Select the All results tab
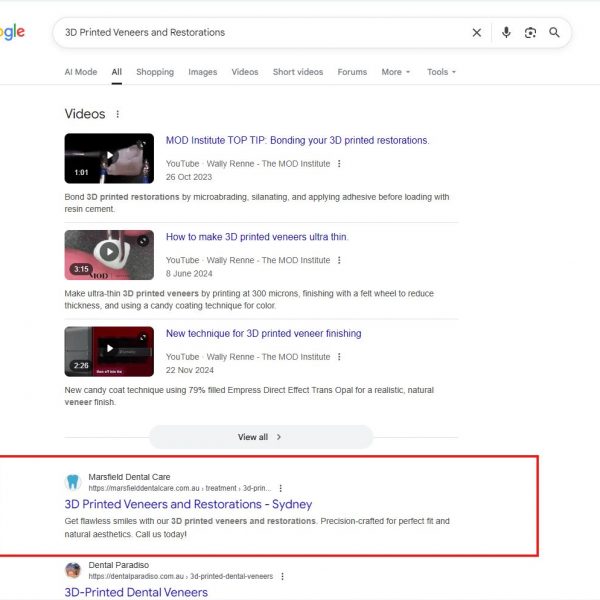The width and height of the screenshot is (600, 600). pos(117,72)
